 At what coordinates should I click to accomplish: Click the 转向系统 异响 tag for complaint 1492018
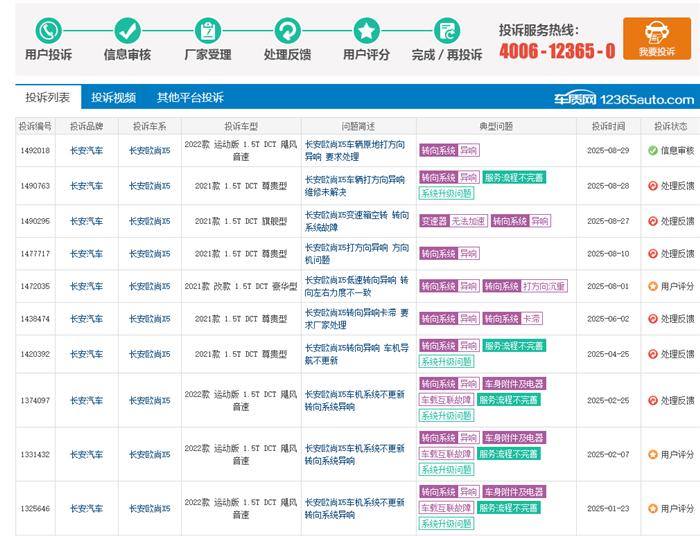[449, 150]
